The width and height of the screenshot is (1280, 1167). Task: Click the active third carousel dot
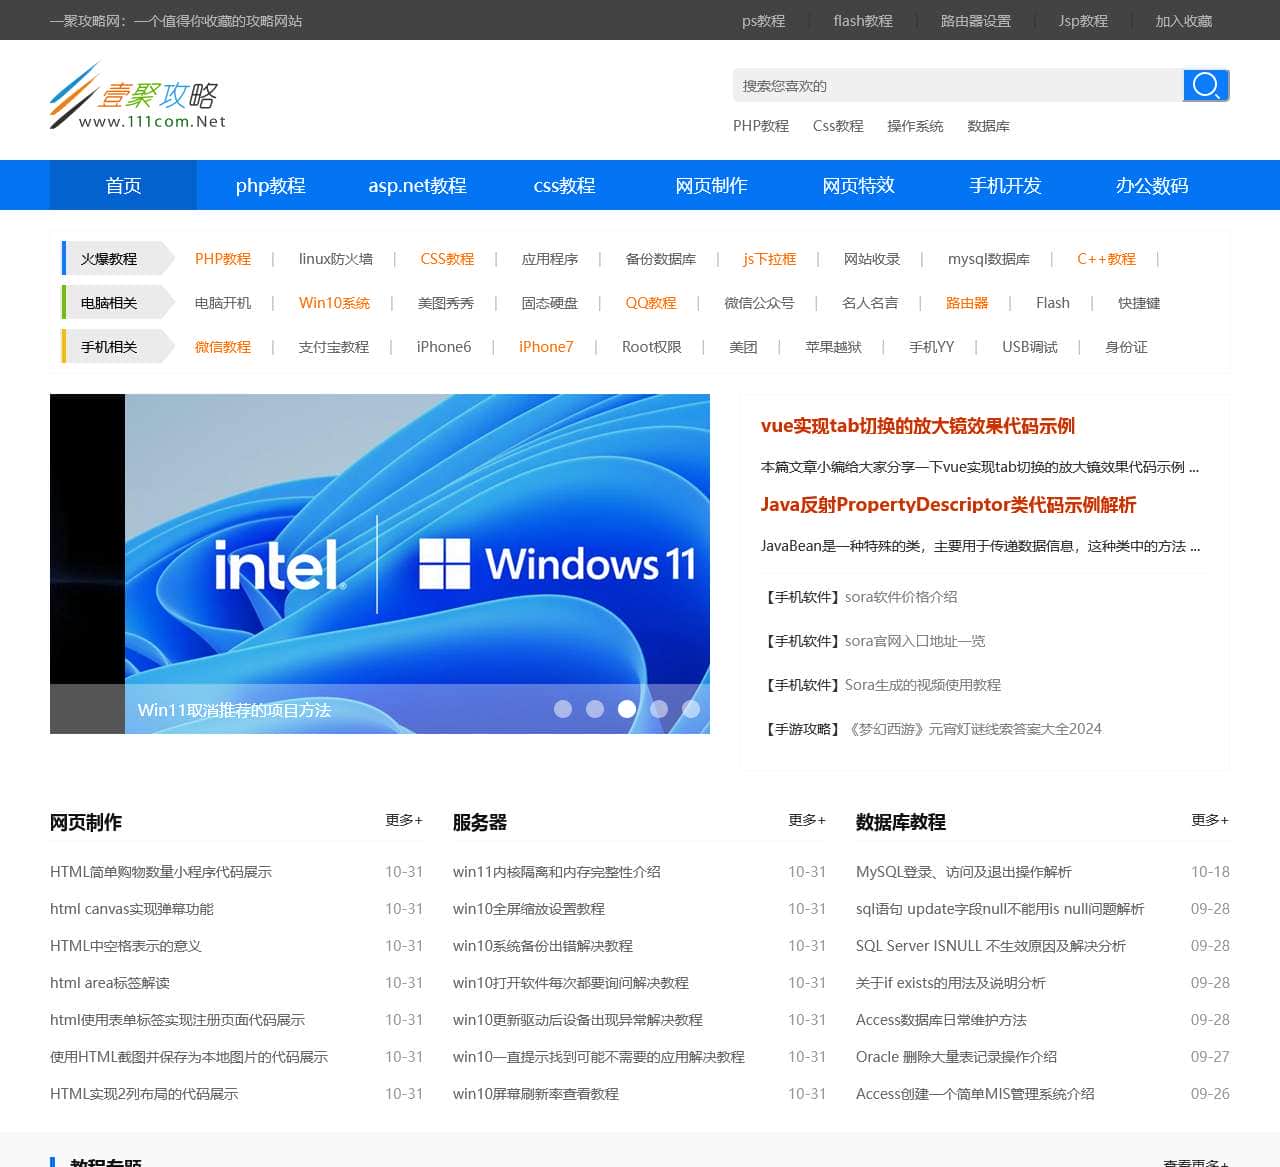click(627, 709)
